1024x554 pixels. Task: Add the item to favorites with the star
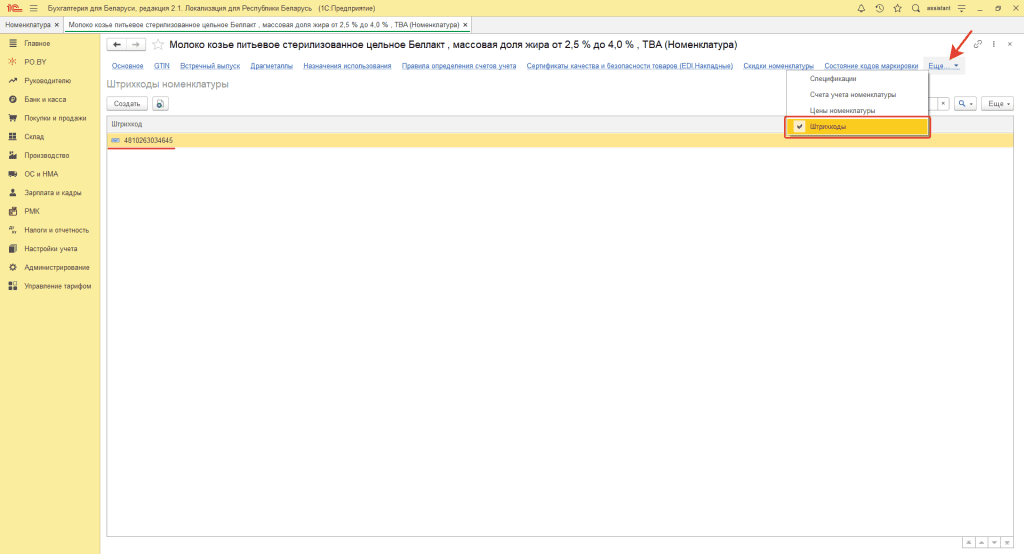[x=157, y=44]
